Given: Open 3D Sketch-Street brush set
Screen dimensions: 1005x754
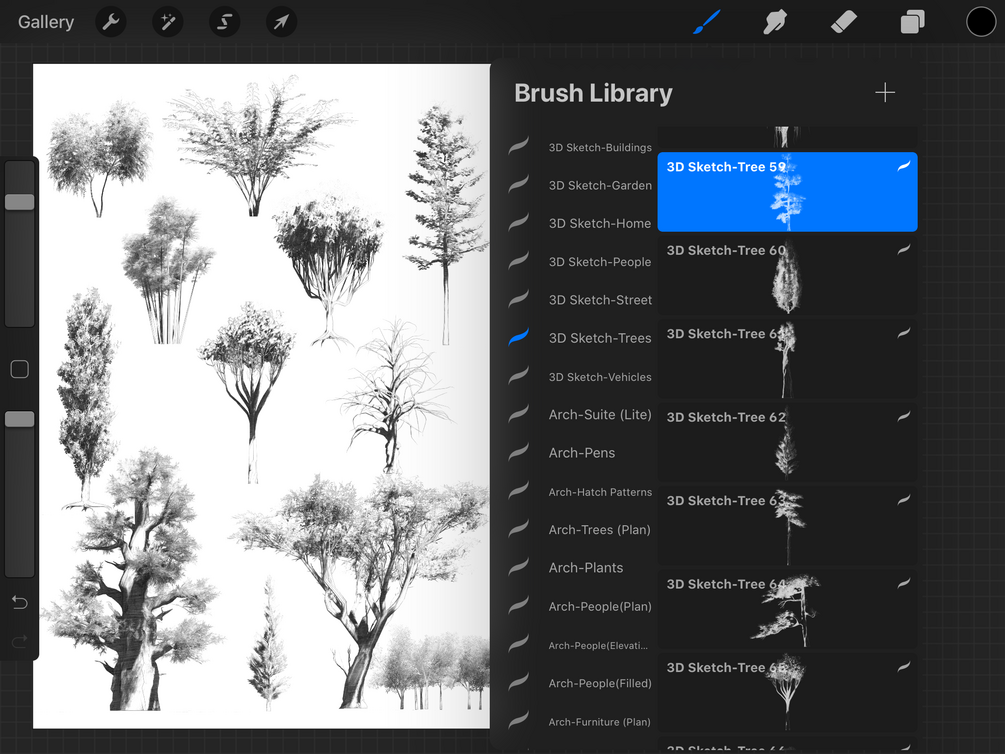Looking at the screenshot, I should coord(600,299).
